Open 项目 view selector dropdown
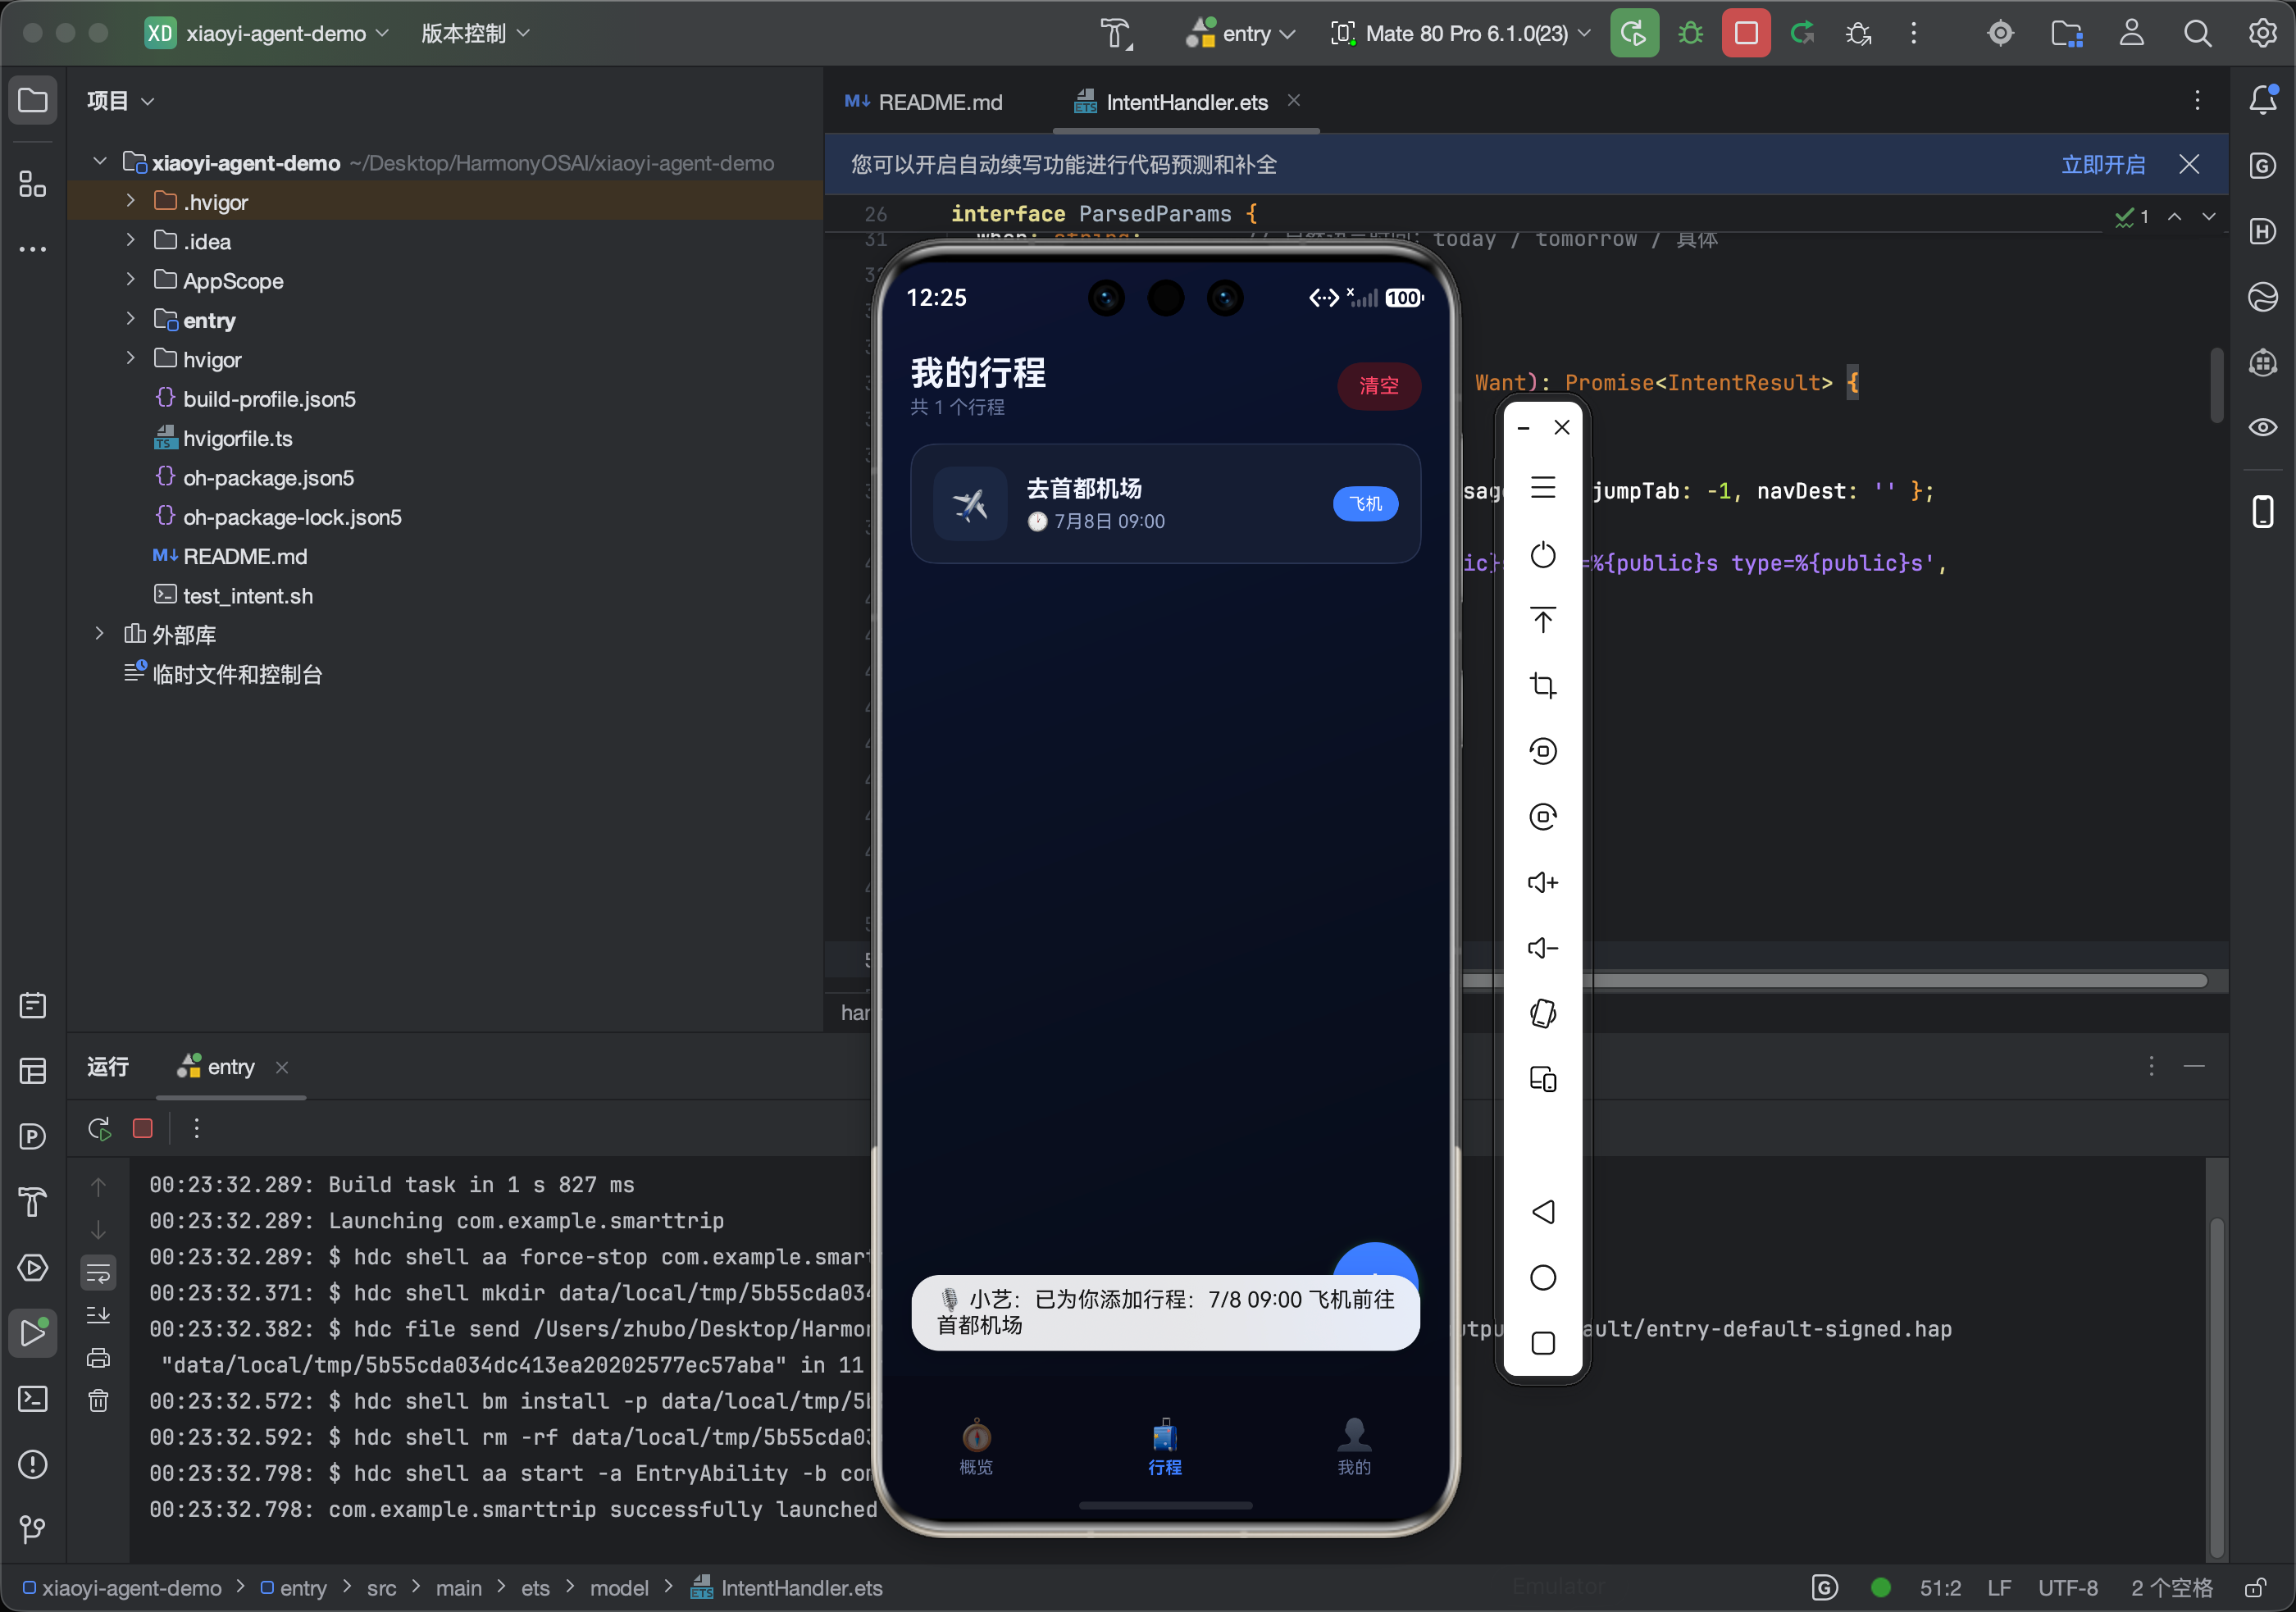This screenshot has height=1612, width=2296. pos(120,100)
